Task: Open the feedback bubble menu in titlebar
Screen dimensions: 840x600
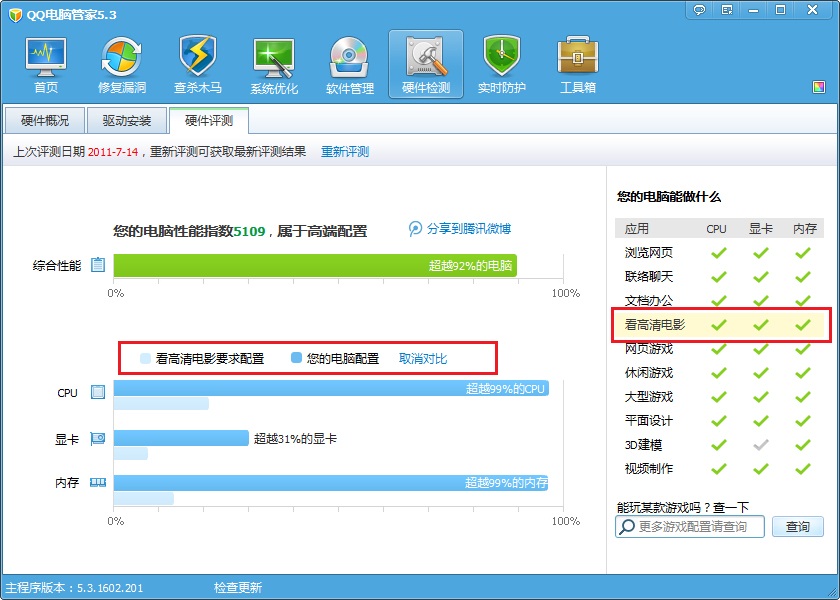Action: coord(699,10)
